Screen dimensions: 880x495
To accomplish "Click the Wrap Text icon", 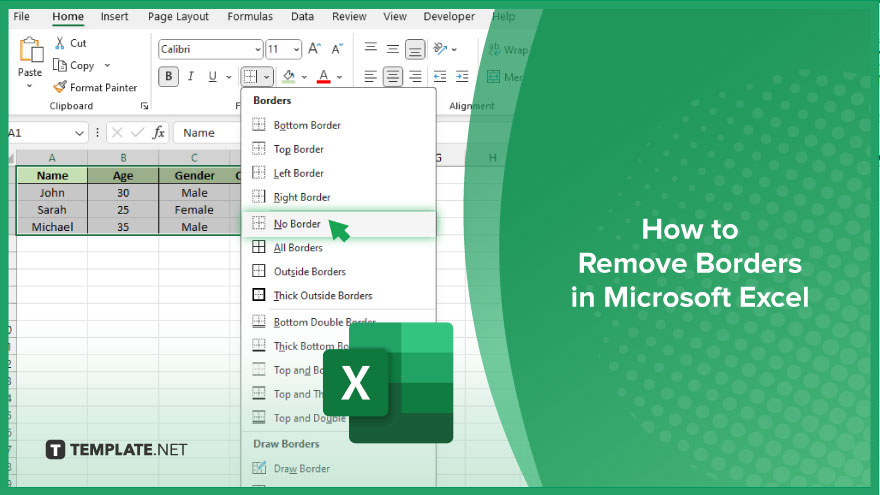I will [494, 49].
